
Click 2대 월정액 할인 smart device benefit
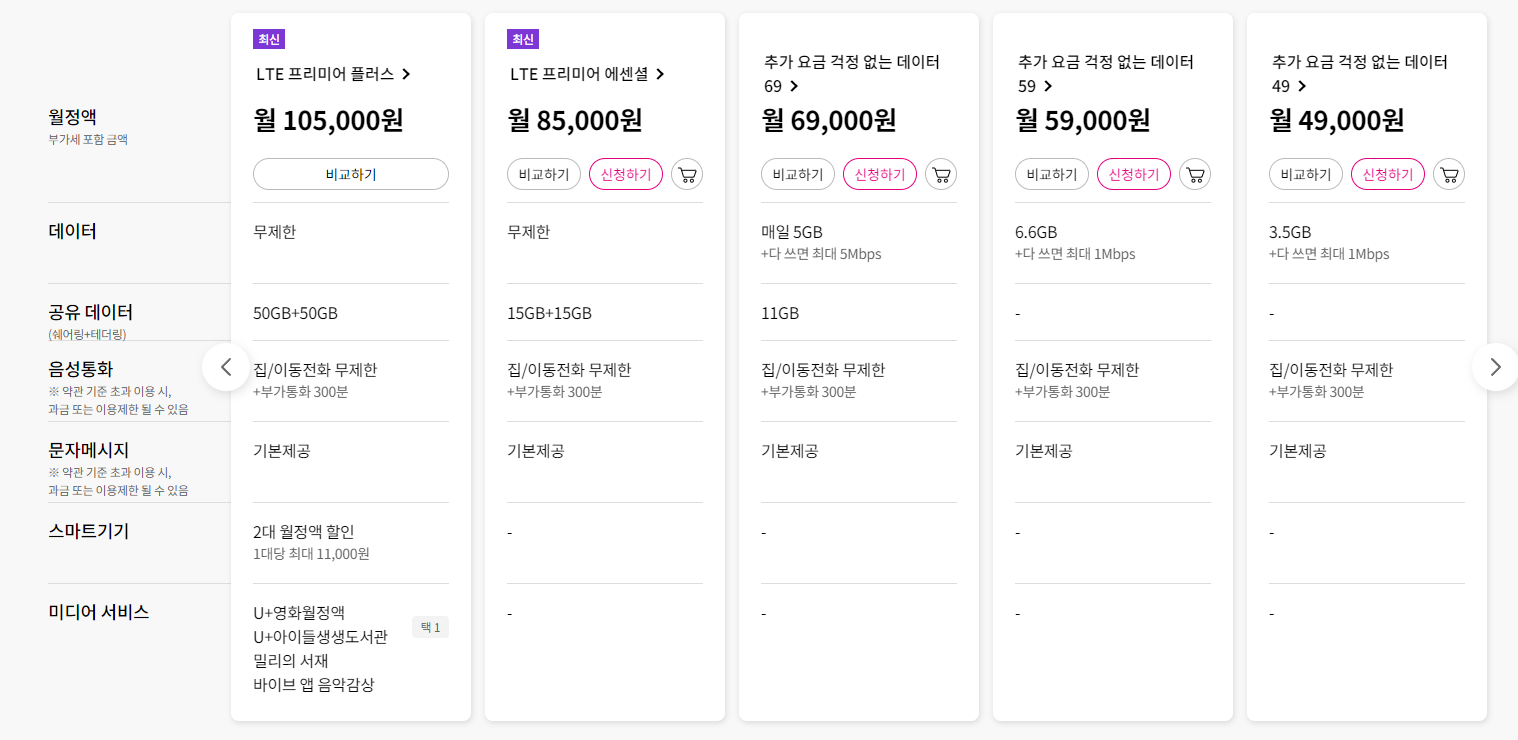pos(304,532)
